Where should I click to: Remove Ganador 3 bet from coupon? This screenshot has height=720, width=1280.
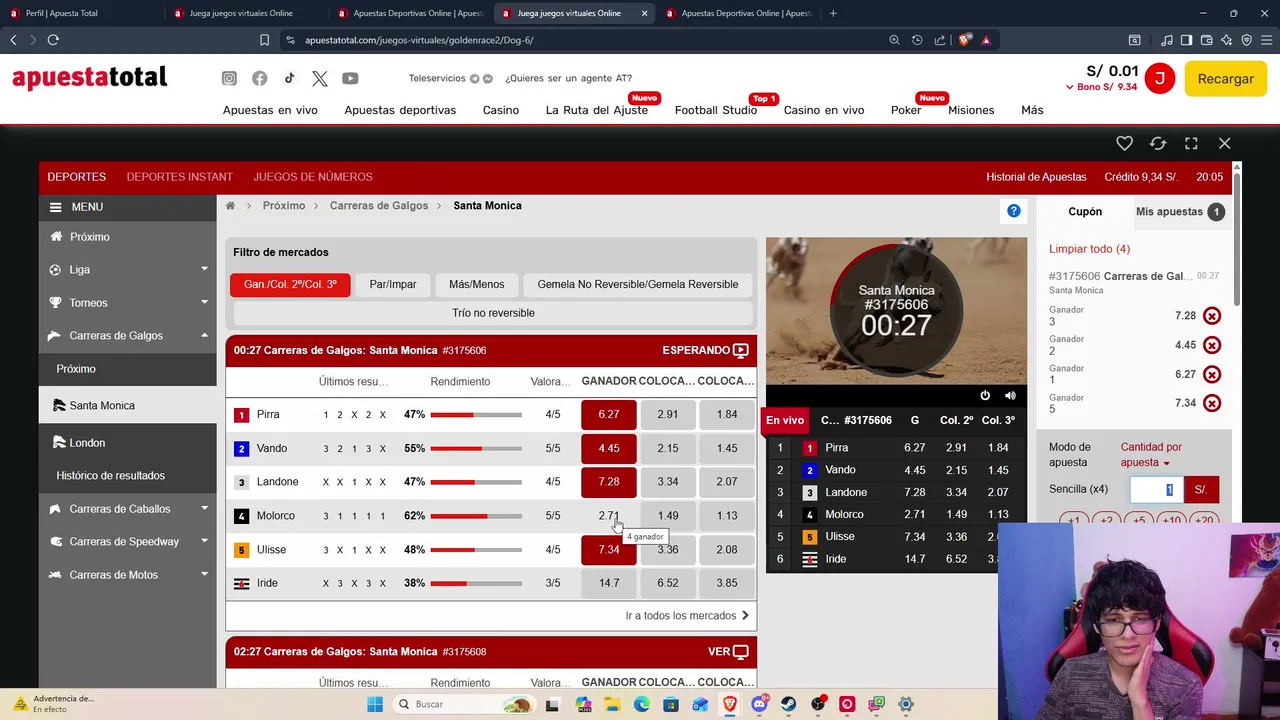pos(1212,316)
